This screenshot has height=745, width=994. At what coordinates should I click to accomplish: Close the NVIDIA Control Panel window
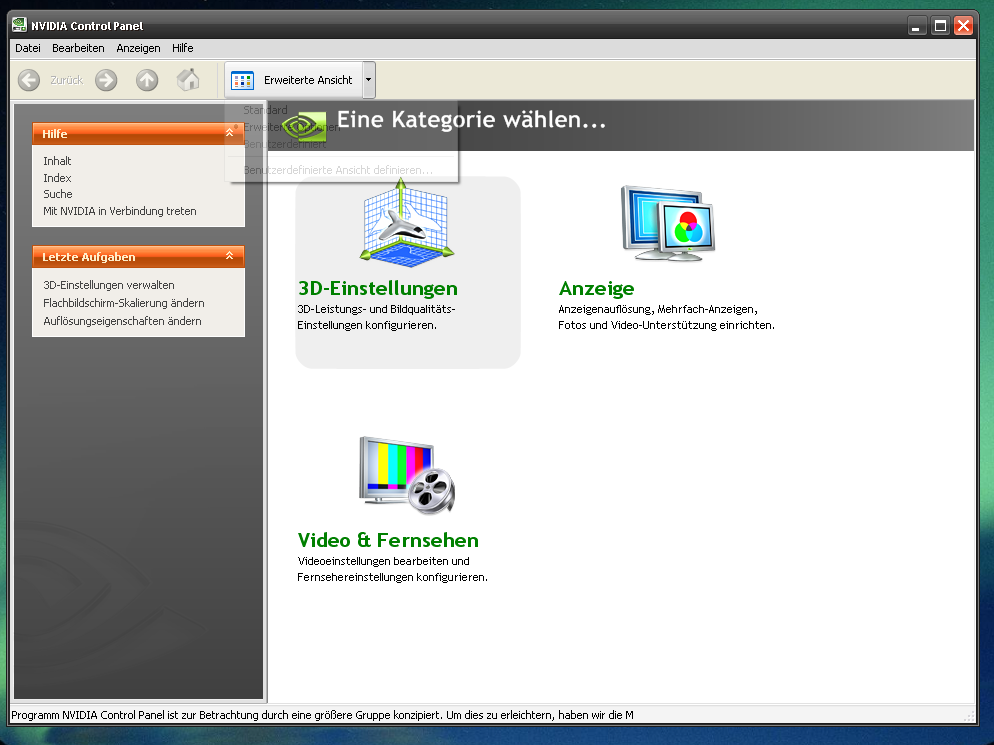coord(964,26)
